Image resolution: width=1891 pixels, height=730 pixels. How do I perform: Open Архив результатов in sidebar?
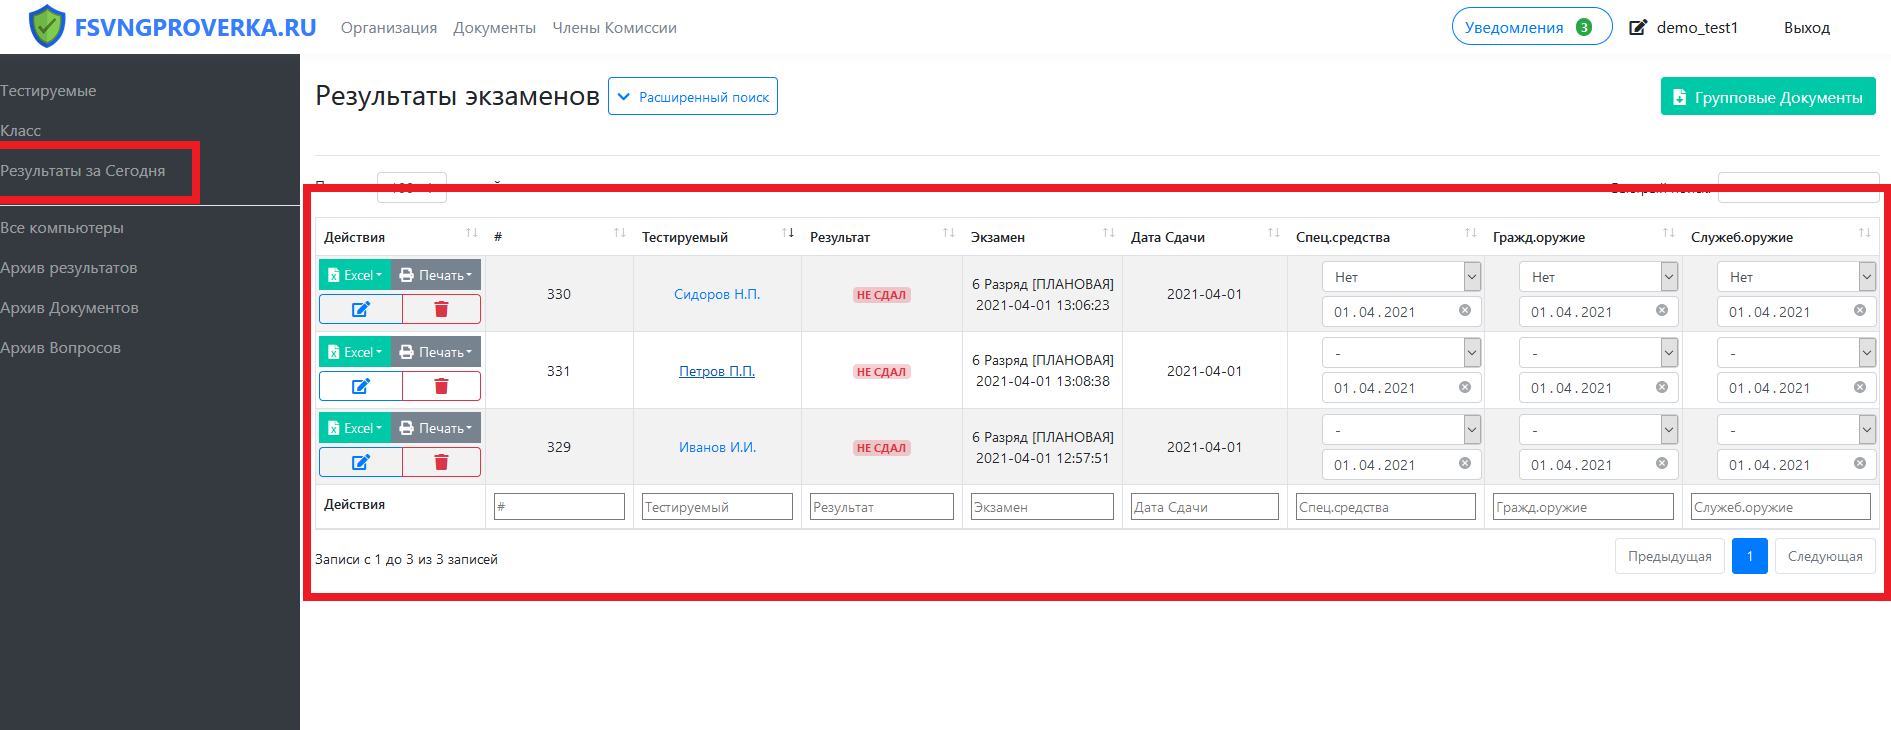69,268
